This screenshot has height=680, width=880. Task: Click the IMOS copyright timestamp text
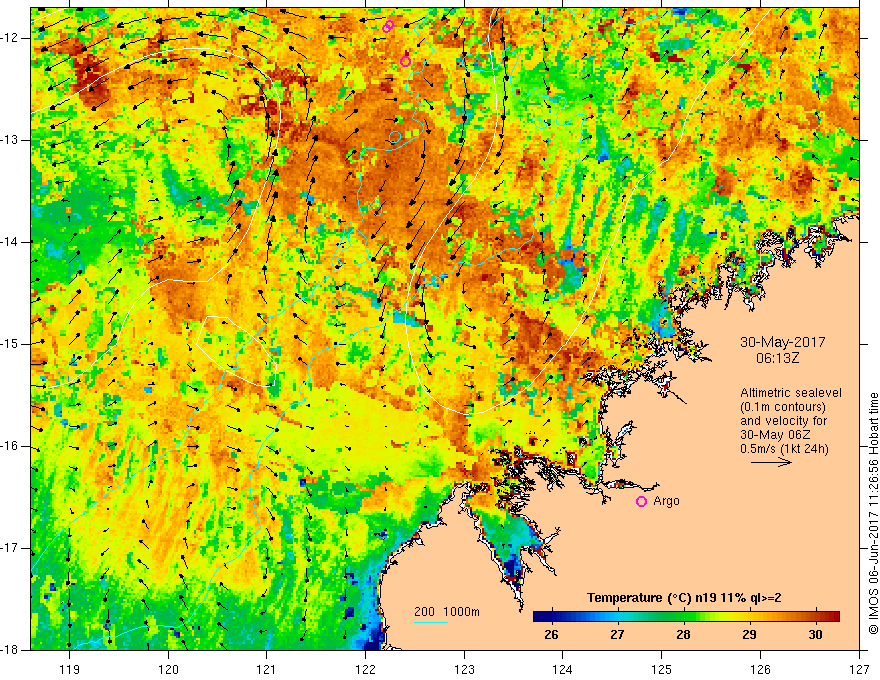873,513
